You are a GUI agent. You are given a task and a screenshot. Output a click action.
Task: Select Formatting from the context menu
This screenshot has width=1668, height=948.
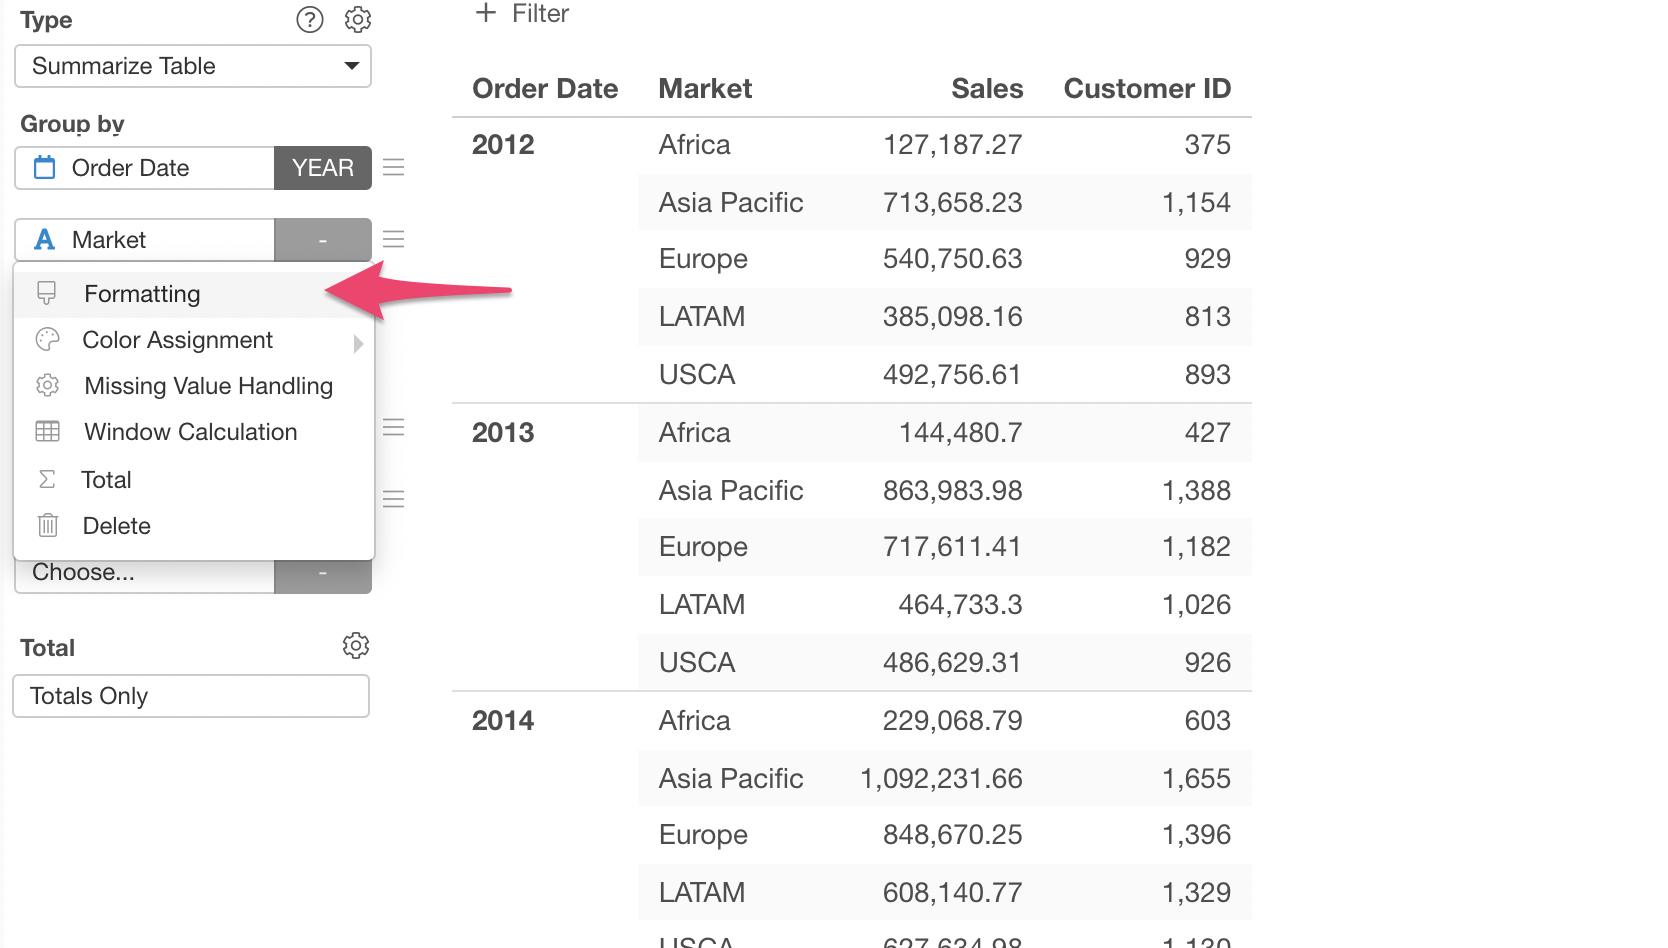point(142,294)
